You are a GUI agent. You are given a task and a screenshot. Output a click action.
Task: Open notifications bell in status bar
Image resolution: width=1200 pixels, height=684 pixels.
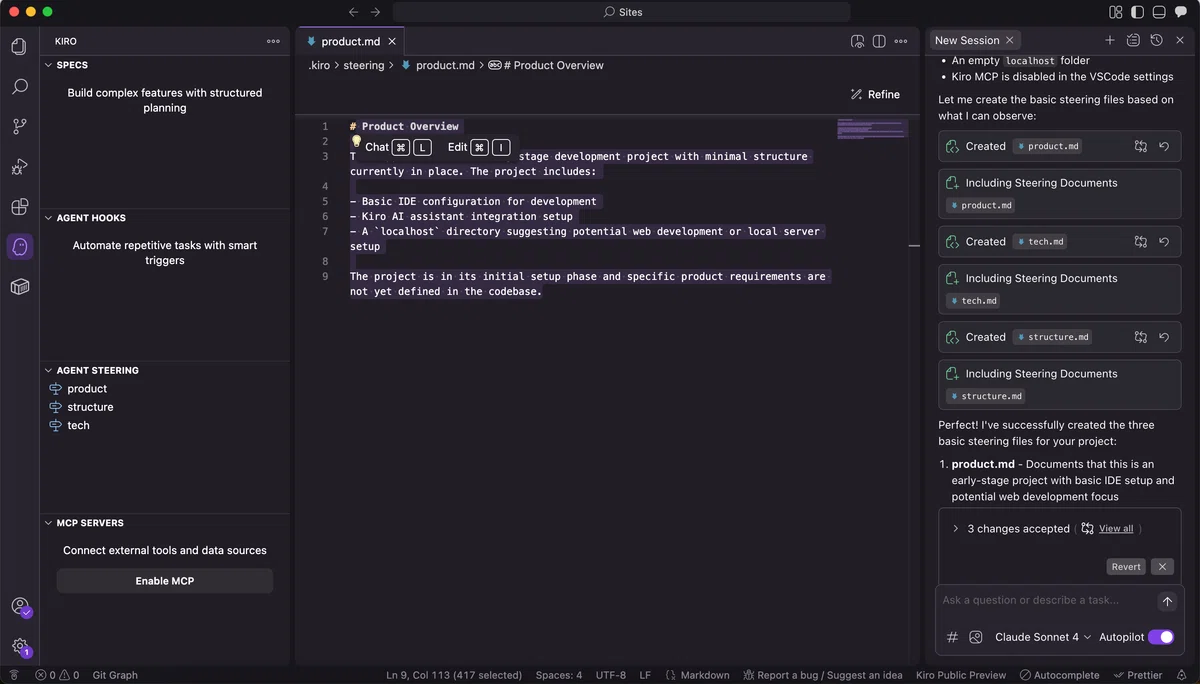1183,675
